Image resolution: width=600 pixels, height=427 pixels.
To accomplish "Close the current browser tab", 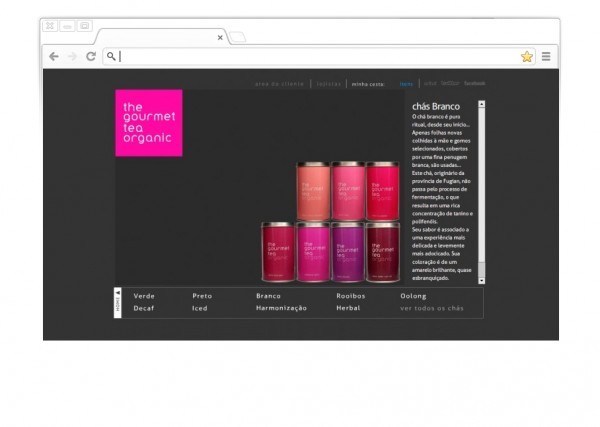I will coord(220,38).
